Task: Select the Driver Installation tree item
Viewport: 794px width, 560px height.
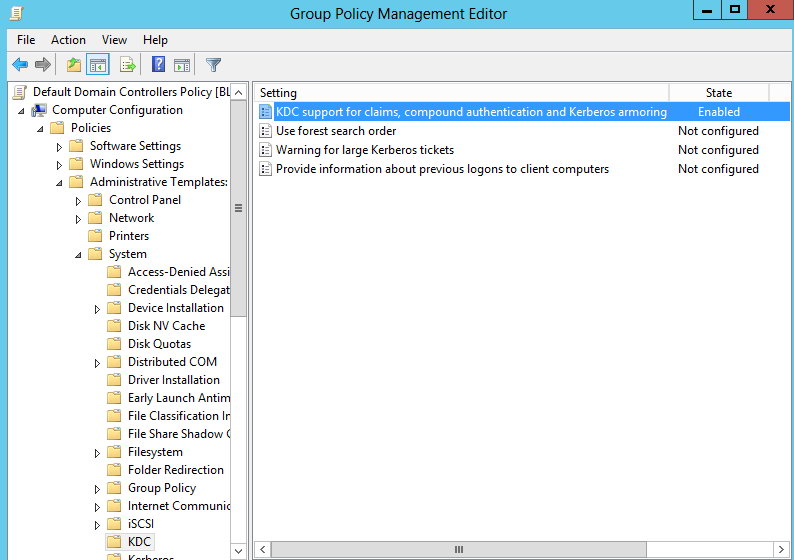Action: pyautogui.click(x=174, y=380)
